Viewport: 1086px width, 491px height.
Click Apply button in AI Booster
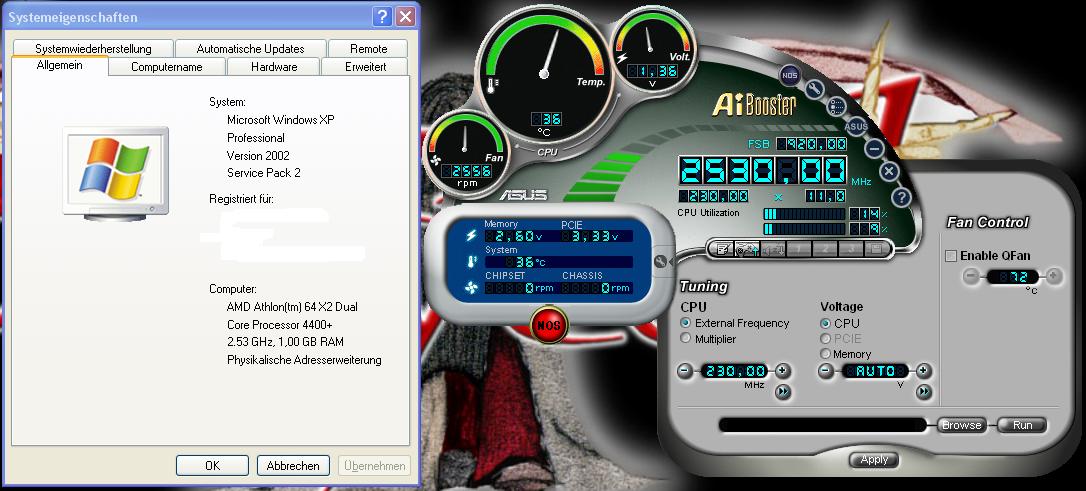pos(874,460)
